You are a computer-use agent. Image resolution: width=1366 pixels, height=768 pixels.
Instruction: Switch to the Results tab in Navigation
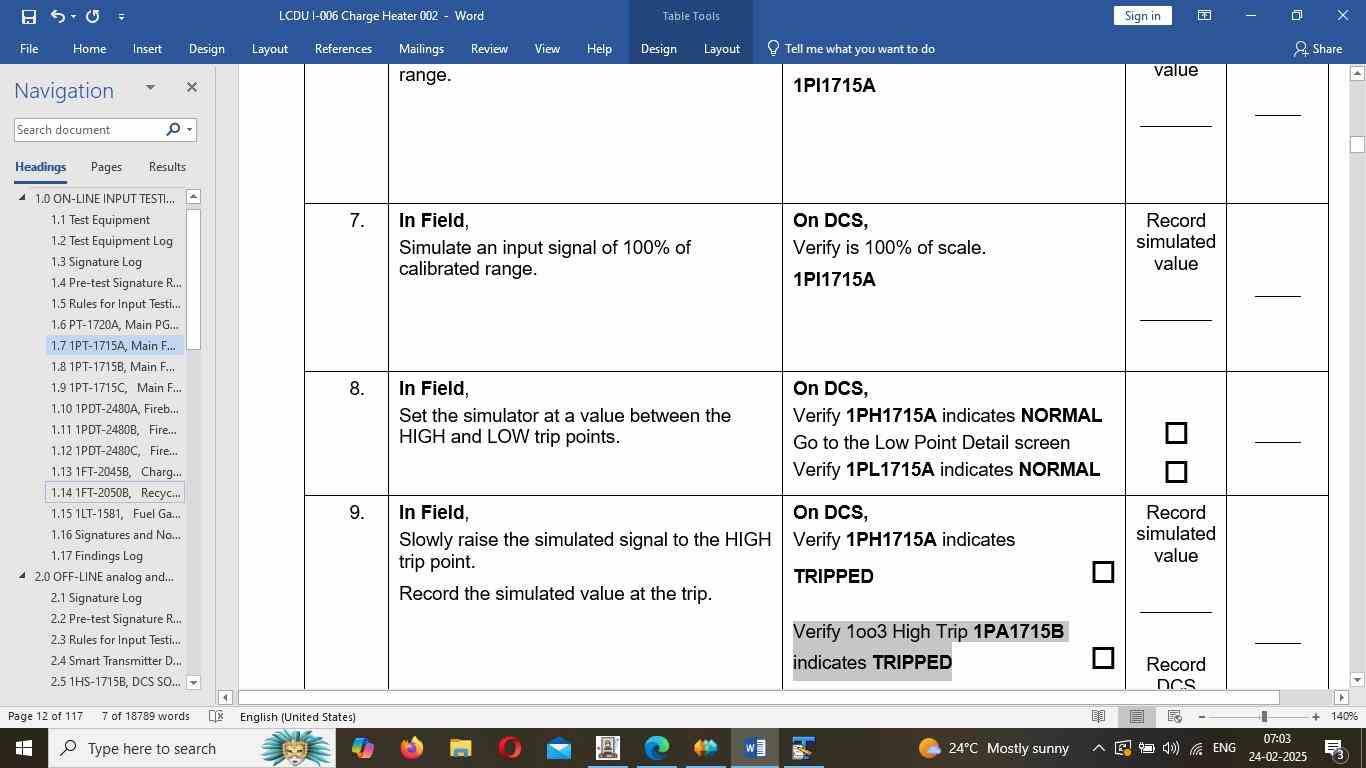point(167,167)
